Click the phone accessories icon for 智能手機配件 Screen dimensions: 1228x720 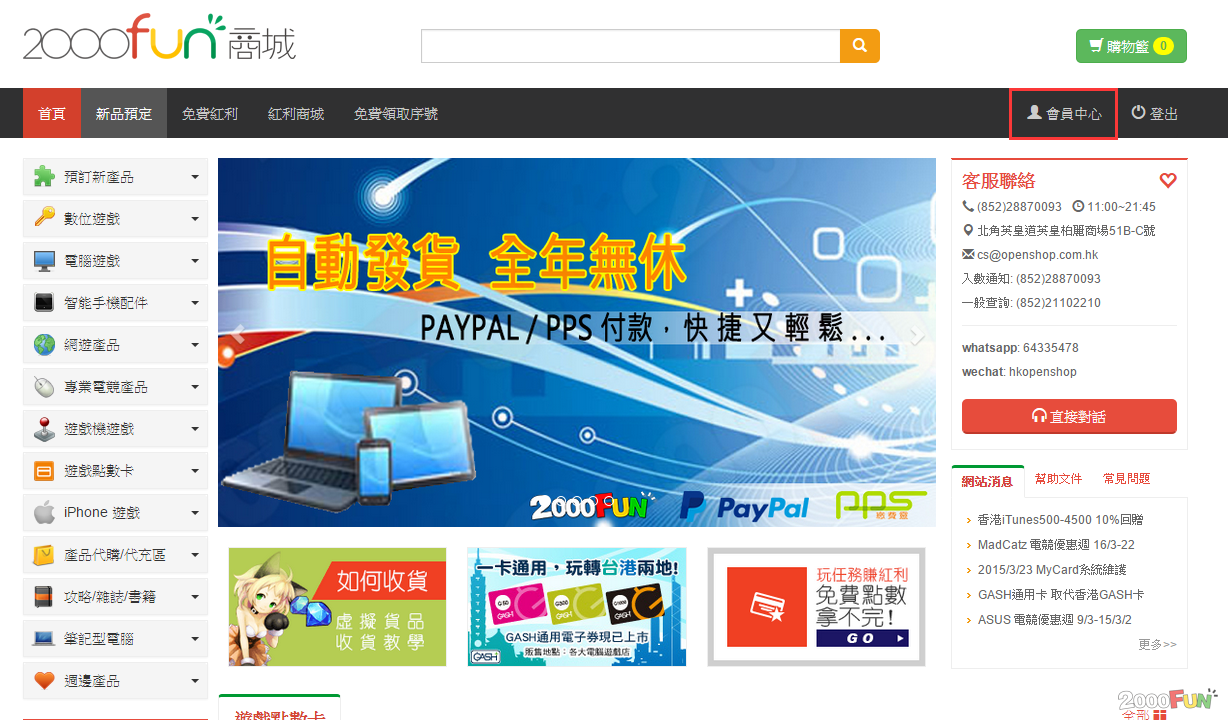click(x=44, y=303)
